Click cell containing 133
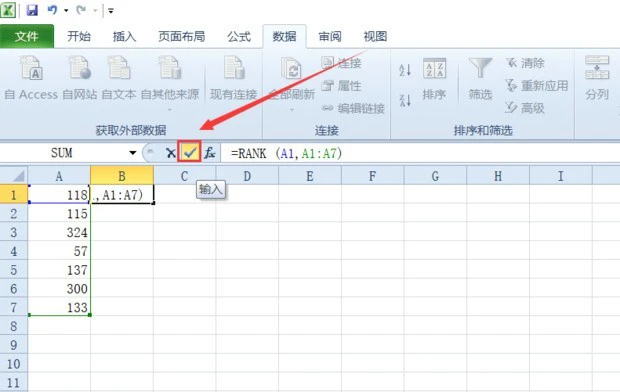 [59, 307]
